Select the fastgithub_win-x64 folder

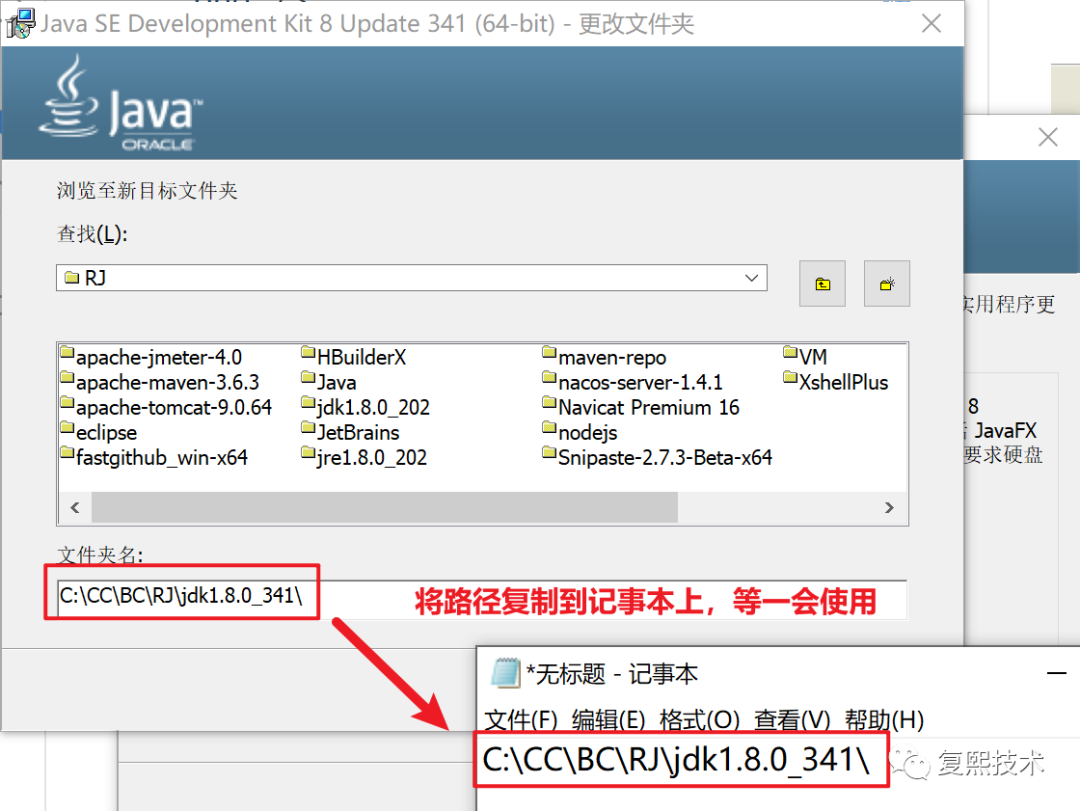[x=154, y=457]
